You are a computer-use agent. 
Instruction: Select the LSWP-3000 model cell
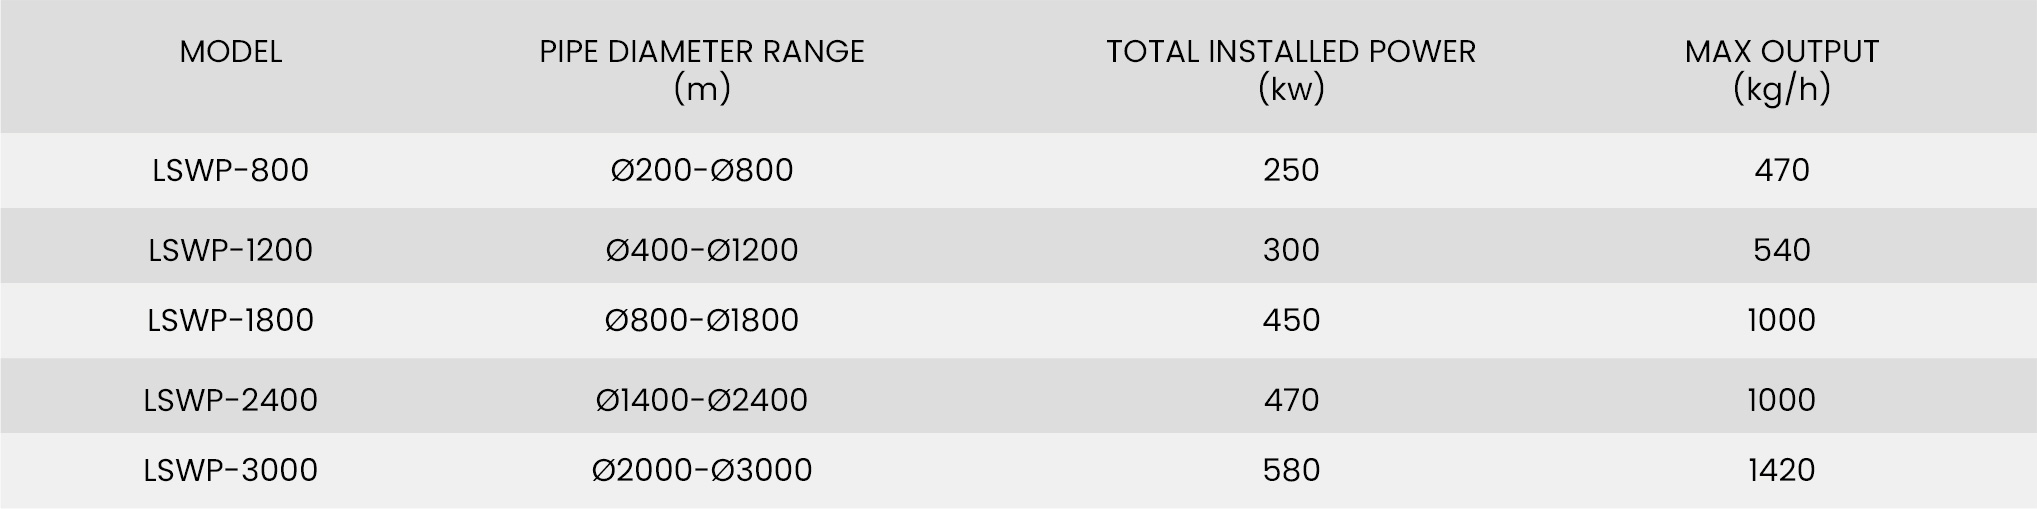tap(231, 470)
